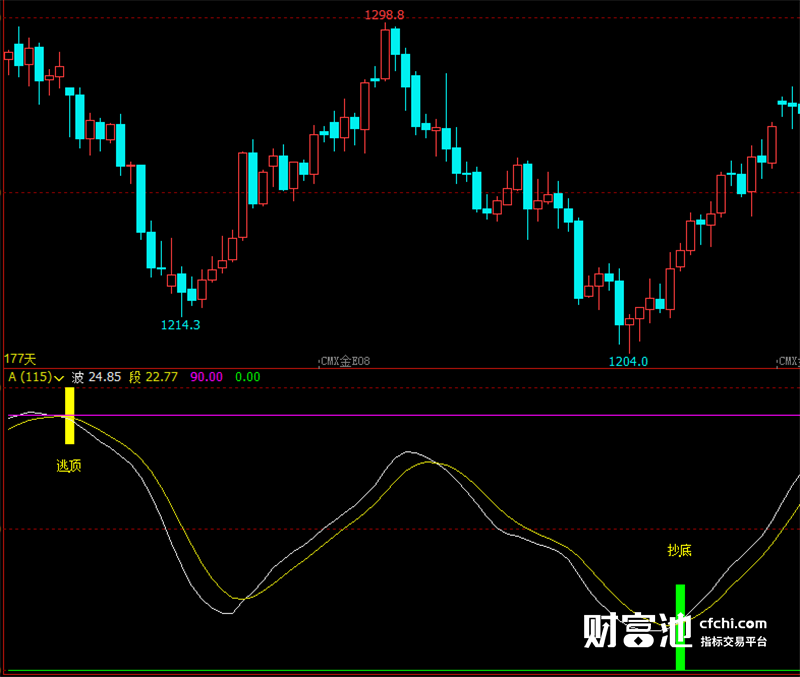
Task: Click the 波 24.85 indicator value
Action: point(96,377)
